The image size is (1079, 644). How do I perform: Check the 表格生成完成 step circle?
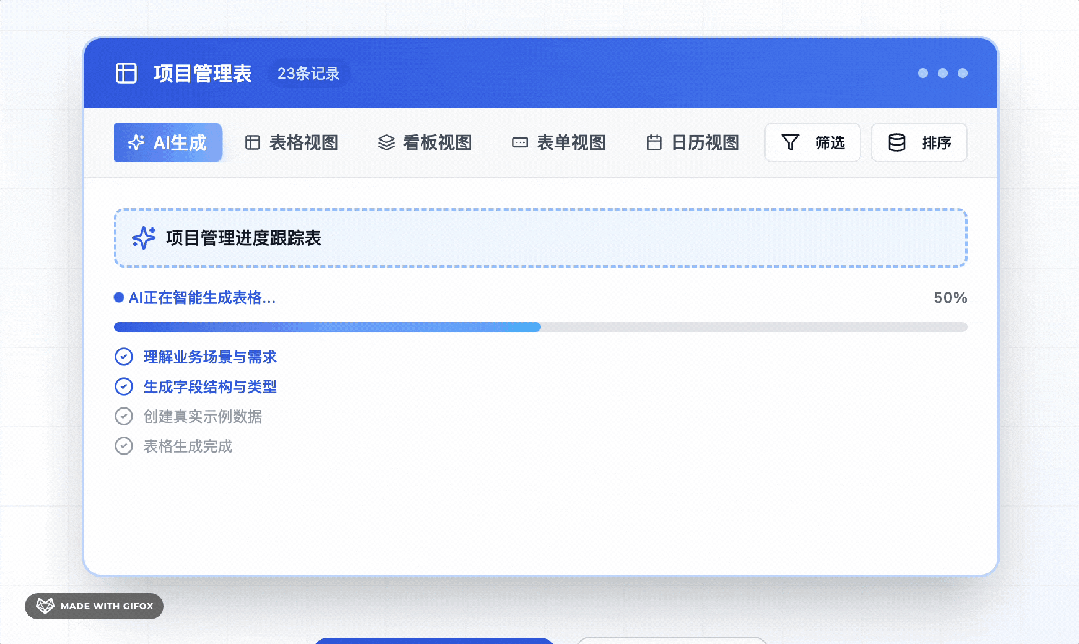point(124,446)
